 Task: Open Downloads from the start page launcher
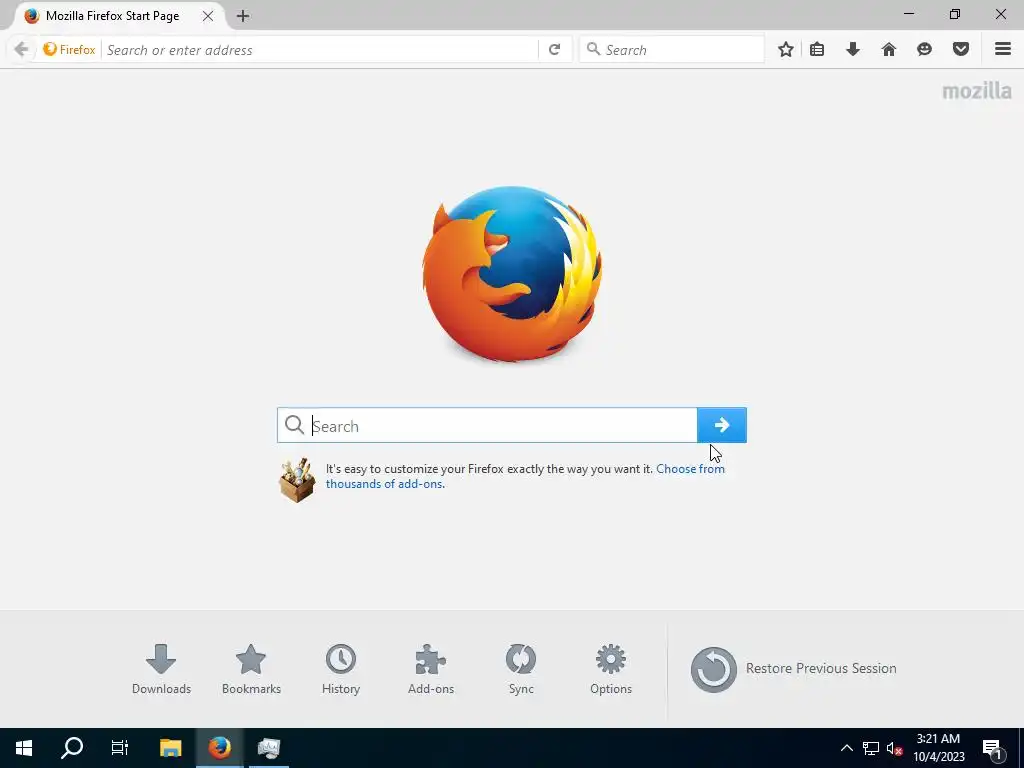pyautogui.click(x=161, y=669)
